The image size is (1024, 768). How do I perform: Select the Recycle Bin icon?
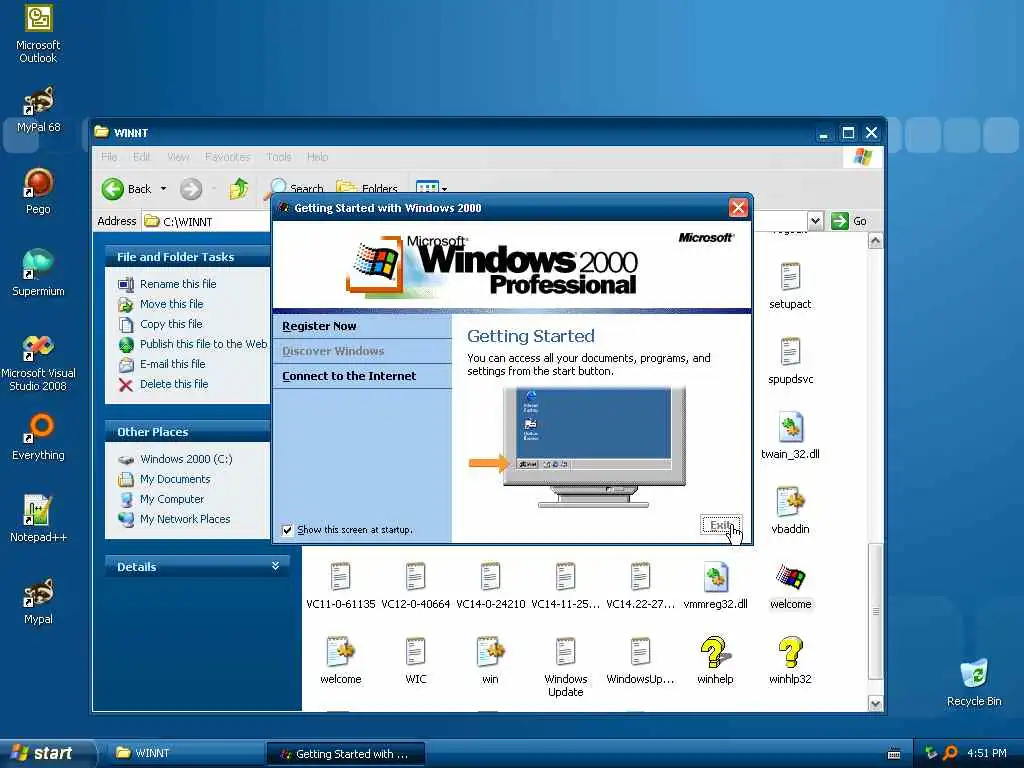974,682
